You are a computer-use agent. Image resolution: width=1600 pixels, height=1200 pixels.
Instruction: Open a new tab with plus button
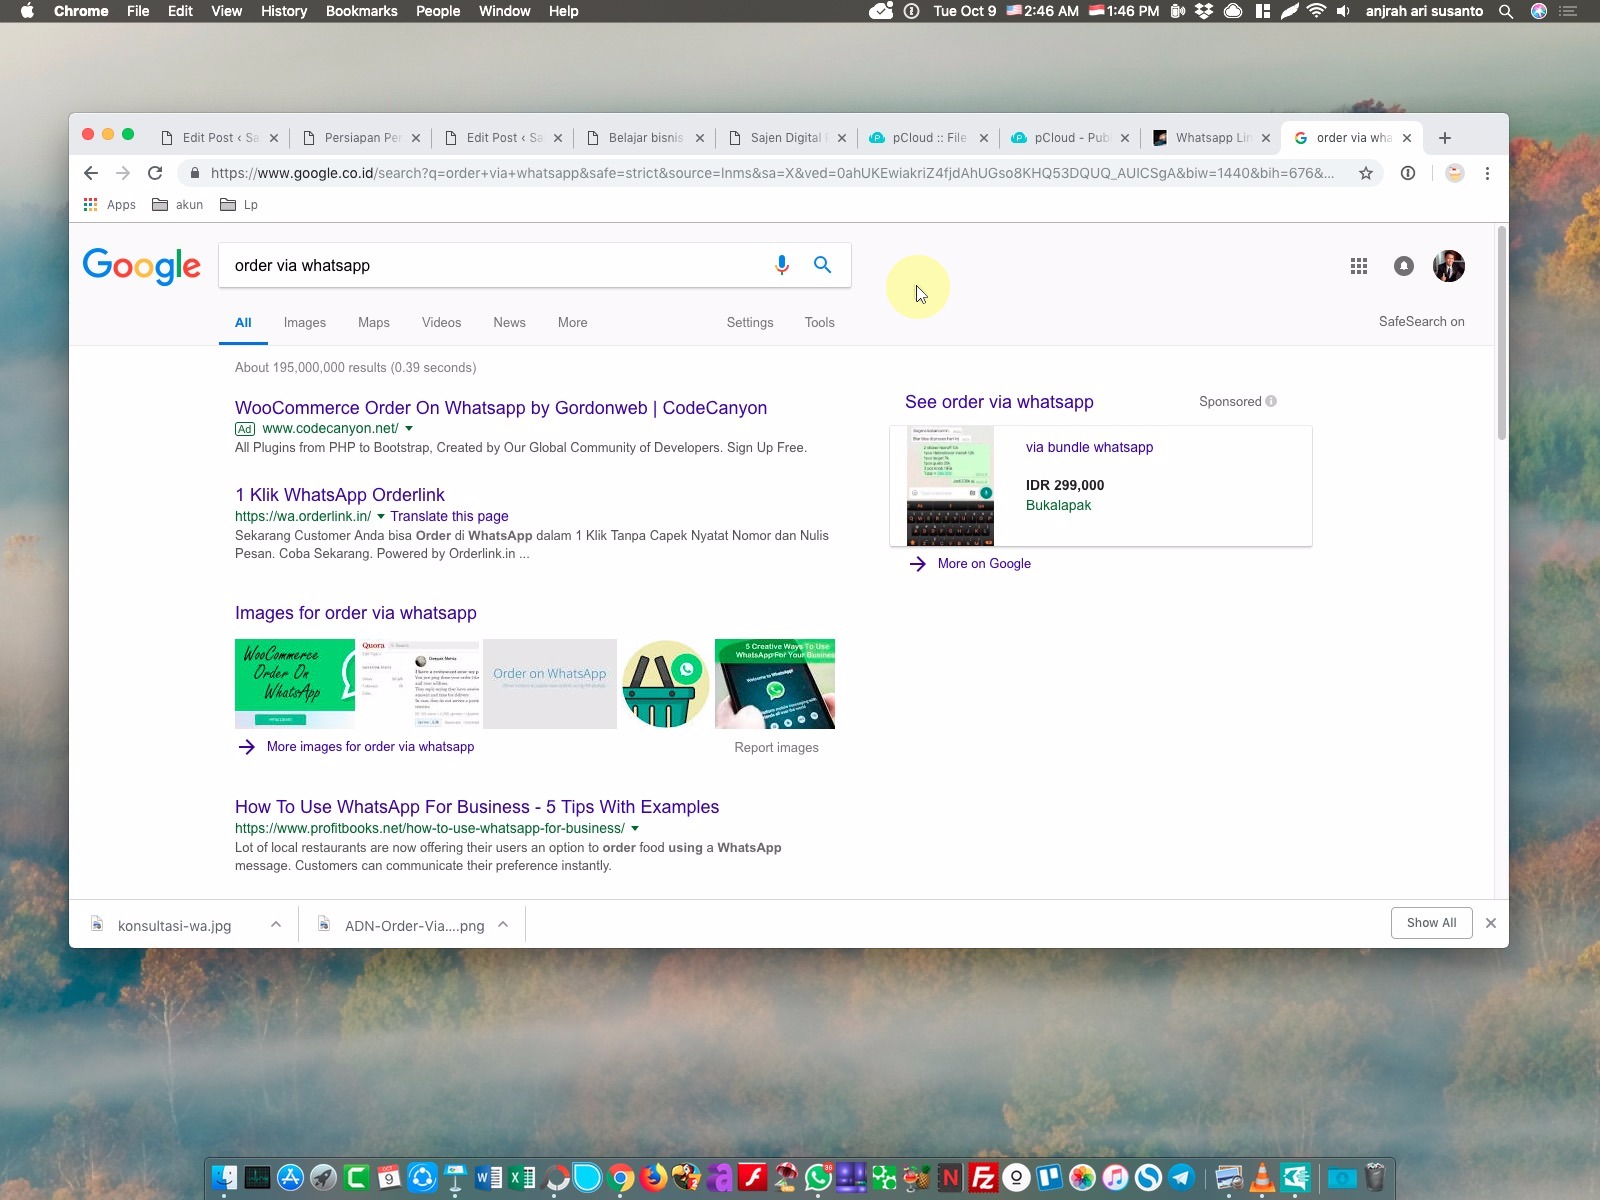(1444, 138)
